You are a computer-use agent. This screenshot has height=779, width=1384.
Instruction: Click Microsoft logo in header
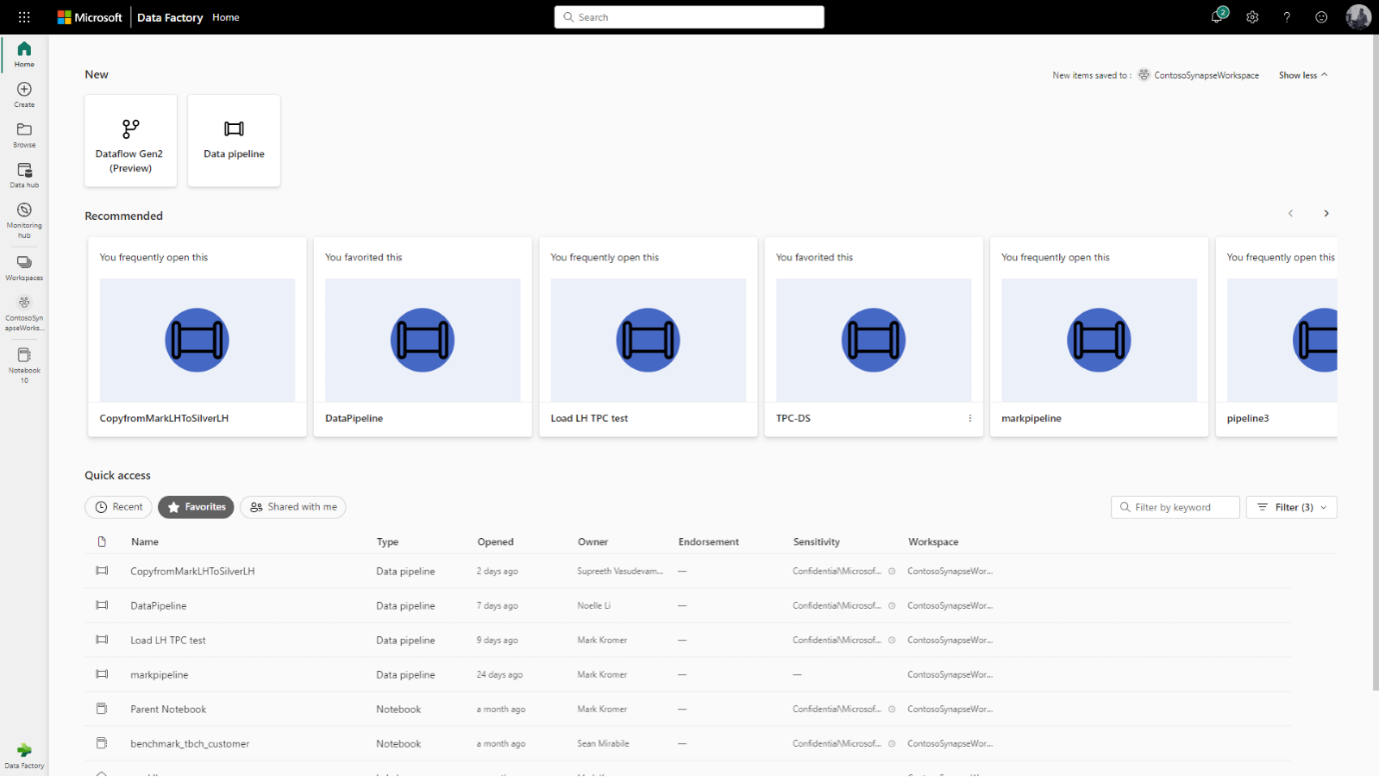(x=90, y=17)
